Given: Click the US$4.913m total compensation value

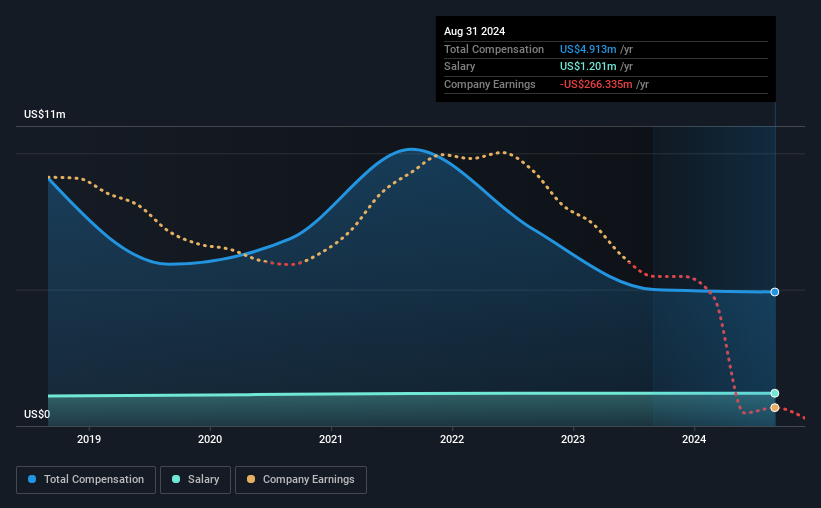Looking at the screenshot, I should tap(588, 49).
